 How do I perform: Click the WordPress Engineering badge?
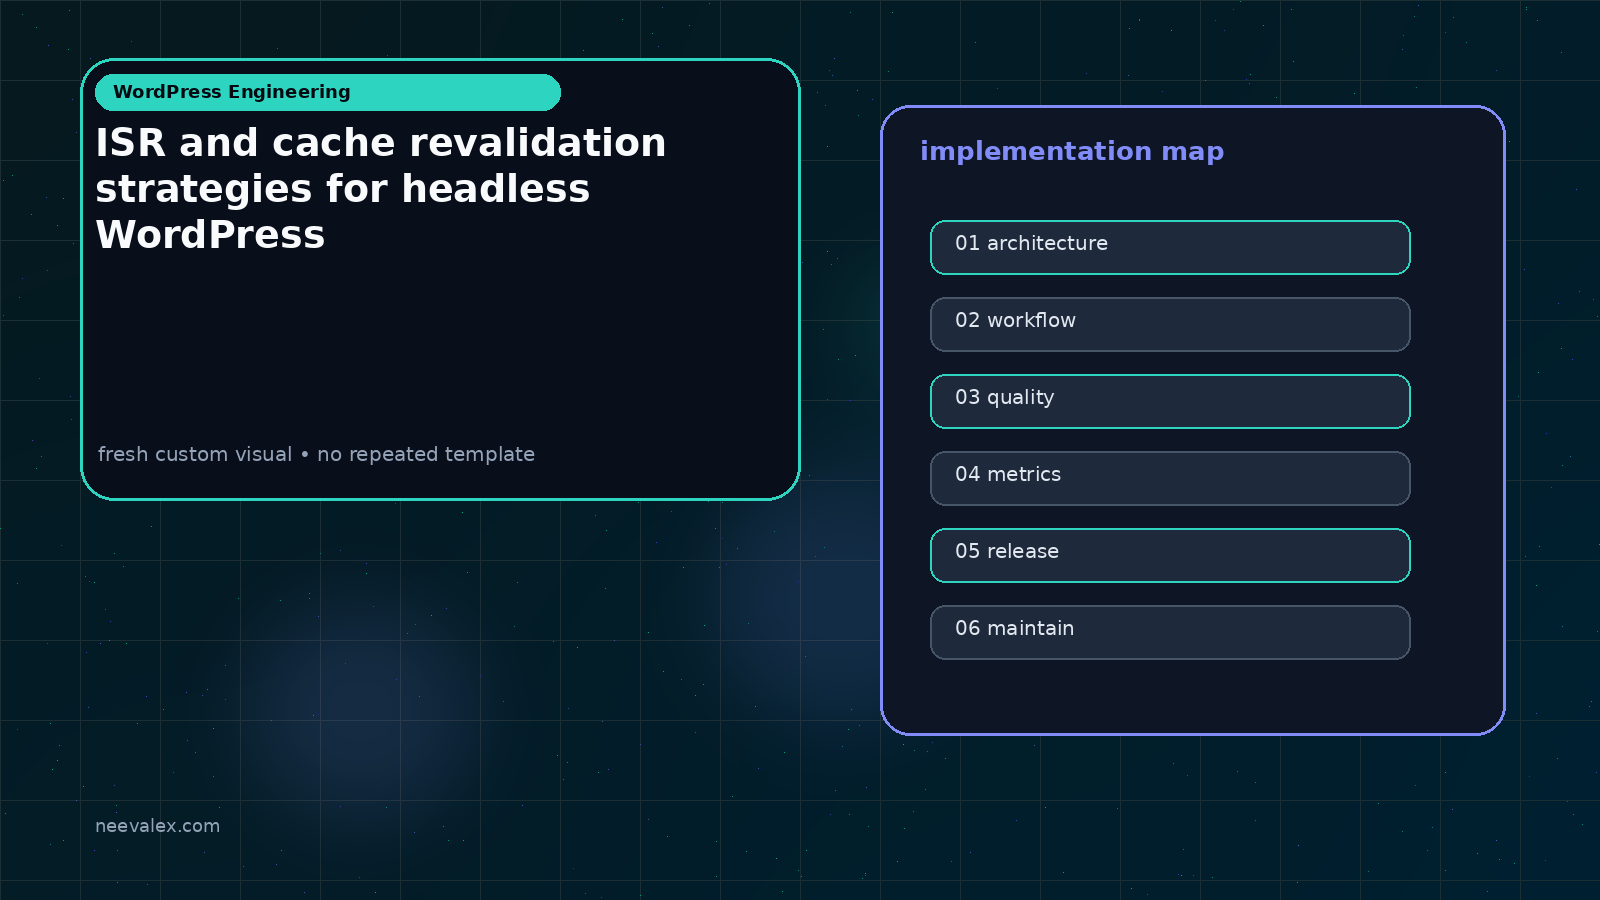pos(328,92)
